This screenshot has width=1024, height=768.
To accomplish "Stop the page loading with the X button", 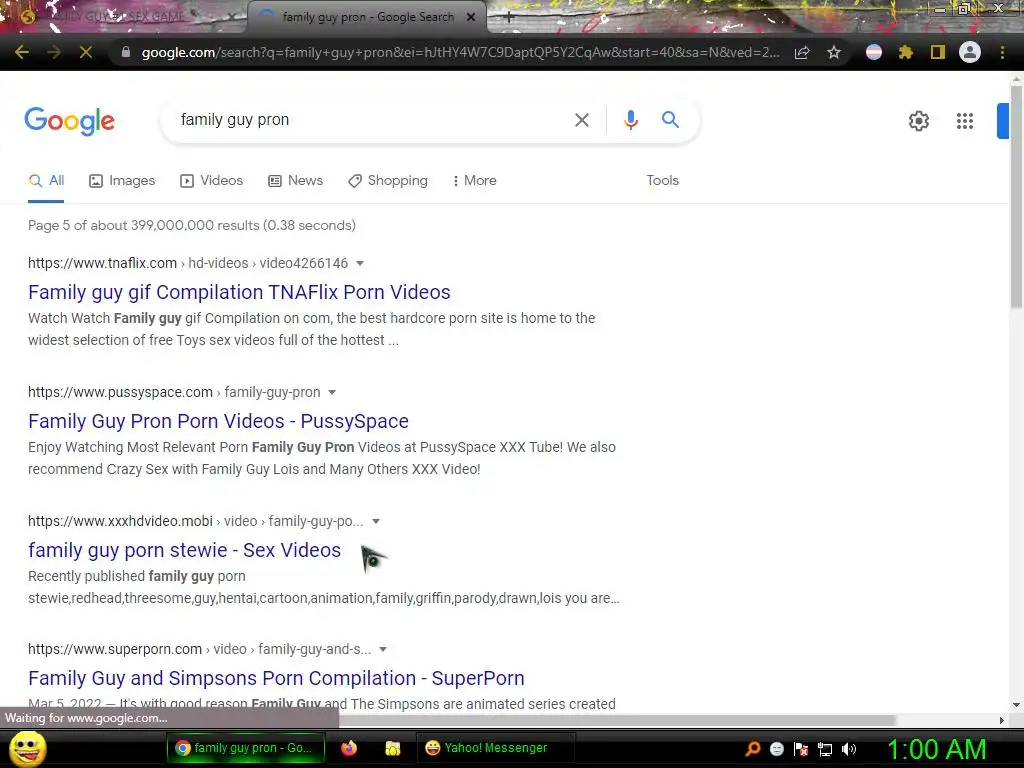I will pos(86,52).
